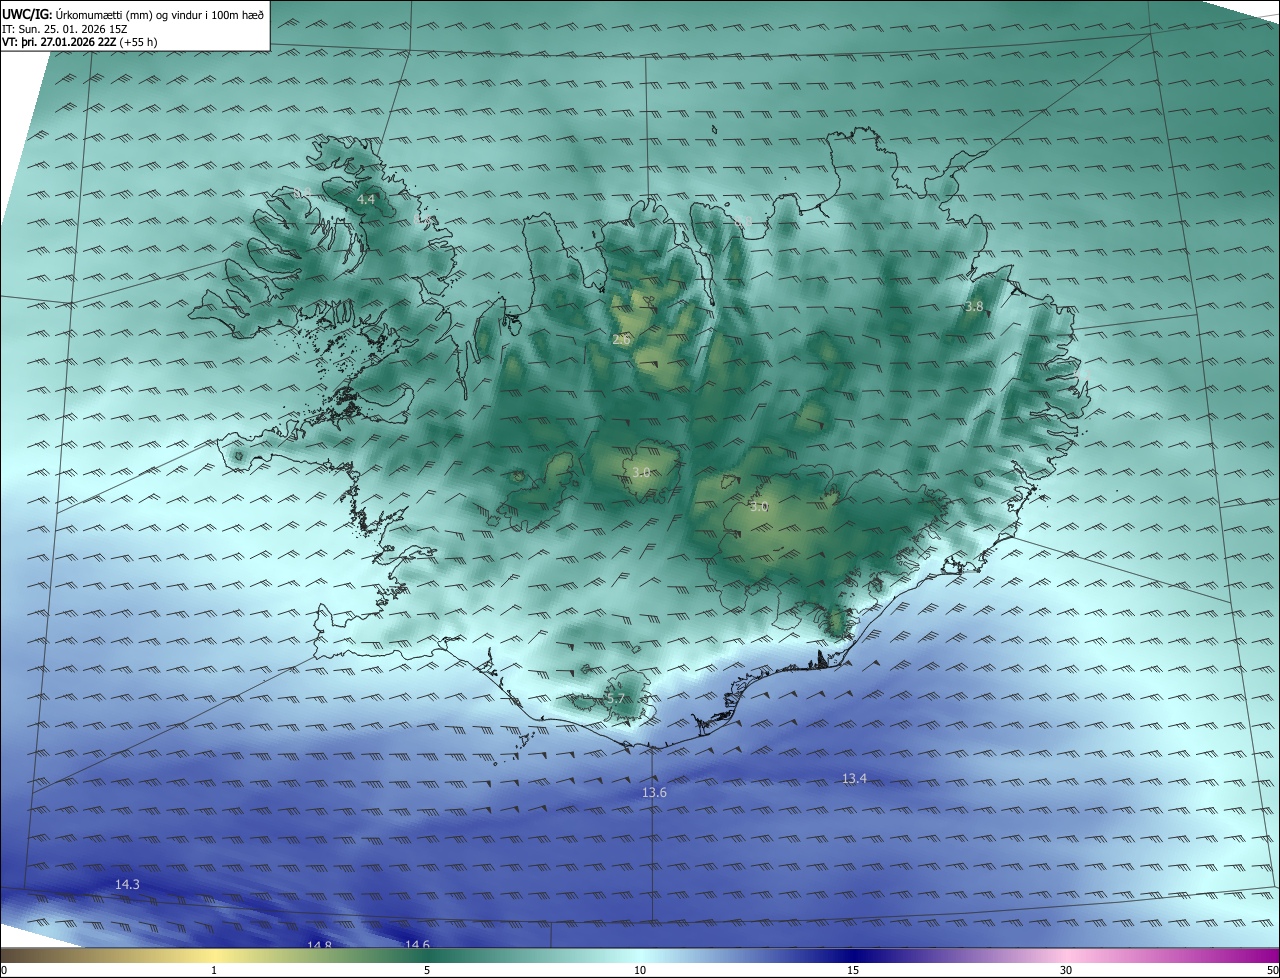Click the 'VT: þri. 27.01.2026 22Z (+55 h)' line
Viewport: 1280px width, 978px height.
[x=79, y=42]
